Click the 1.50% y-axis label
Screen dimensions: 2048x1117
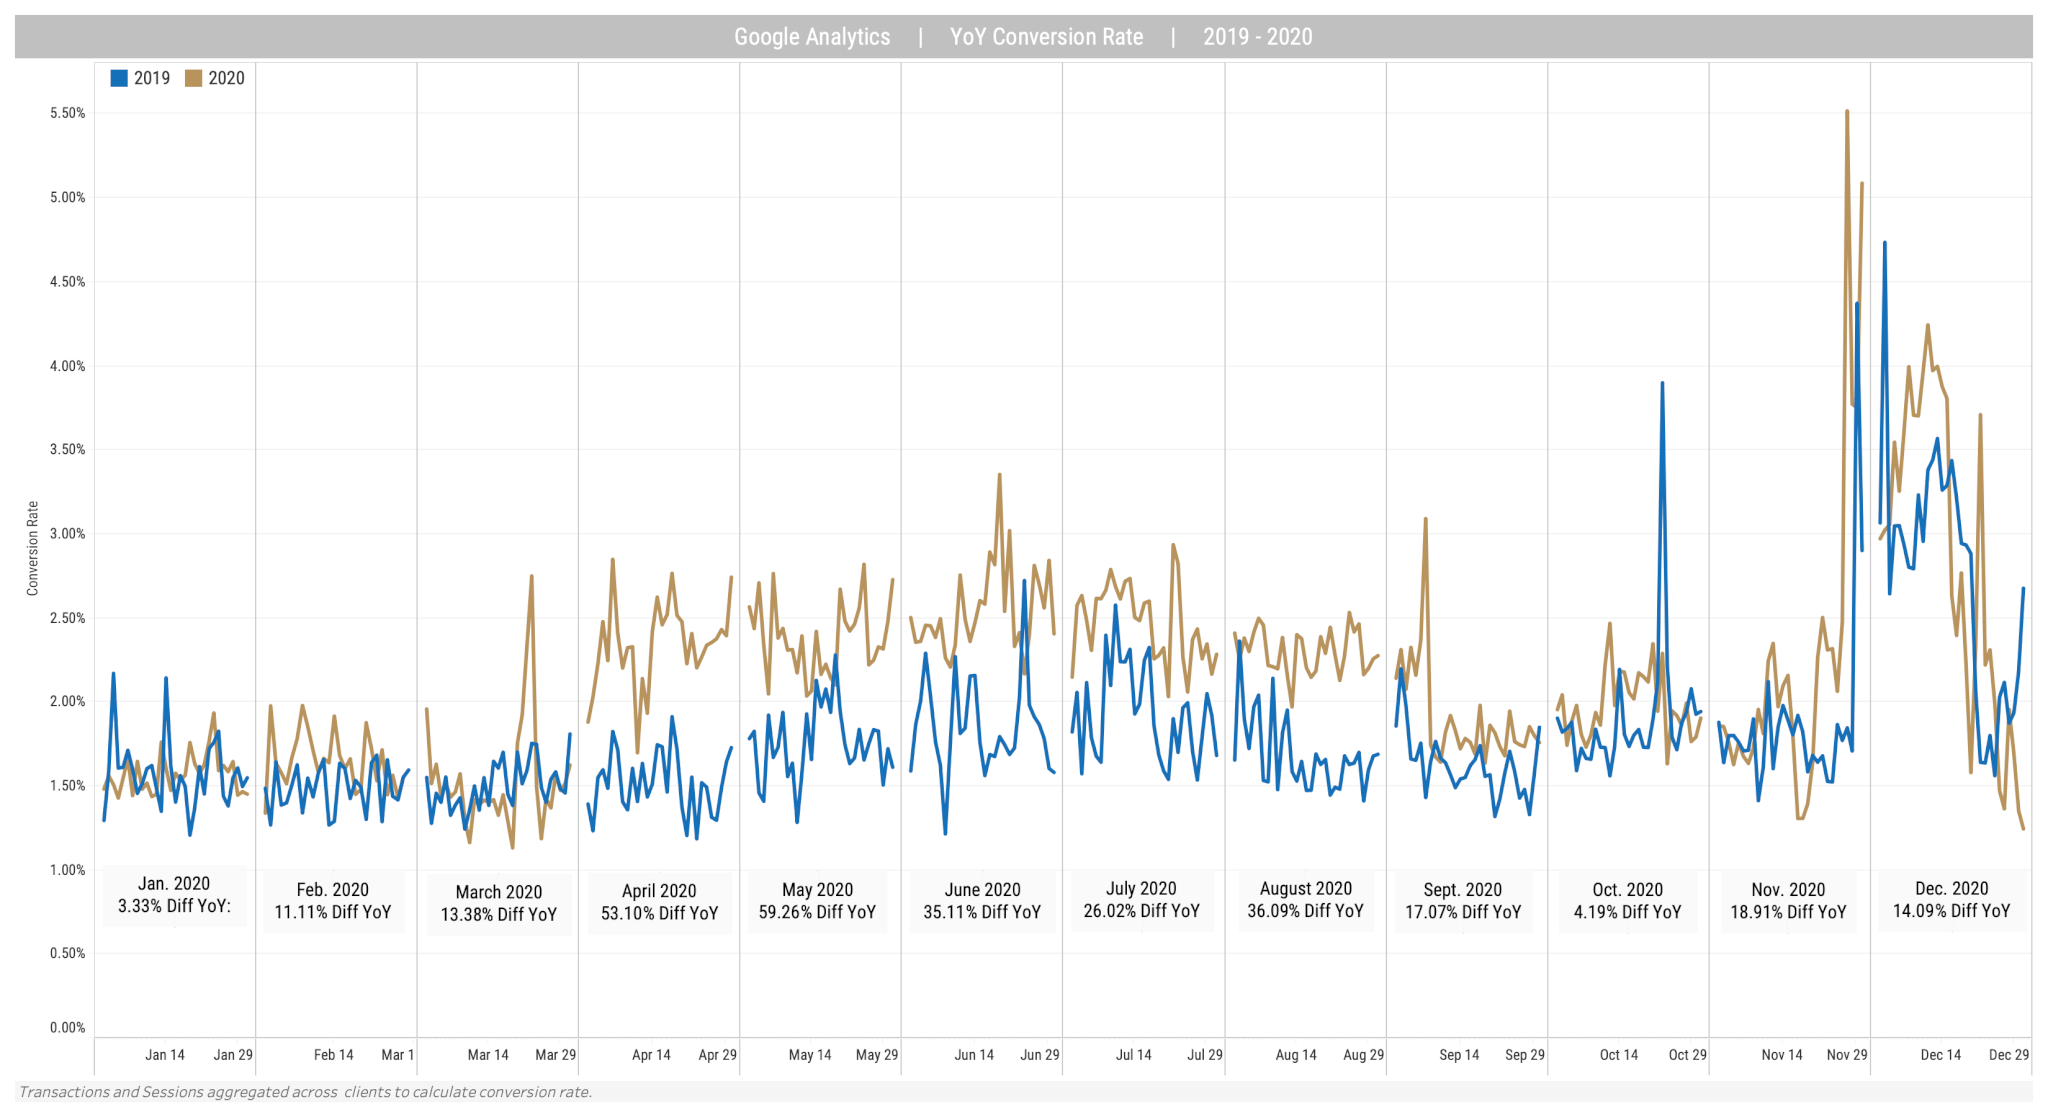pos(68,785)
